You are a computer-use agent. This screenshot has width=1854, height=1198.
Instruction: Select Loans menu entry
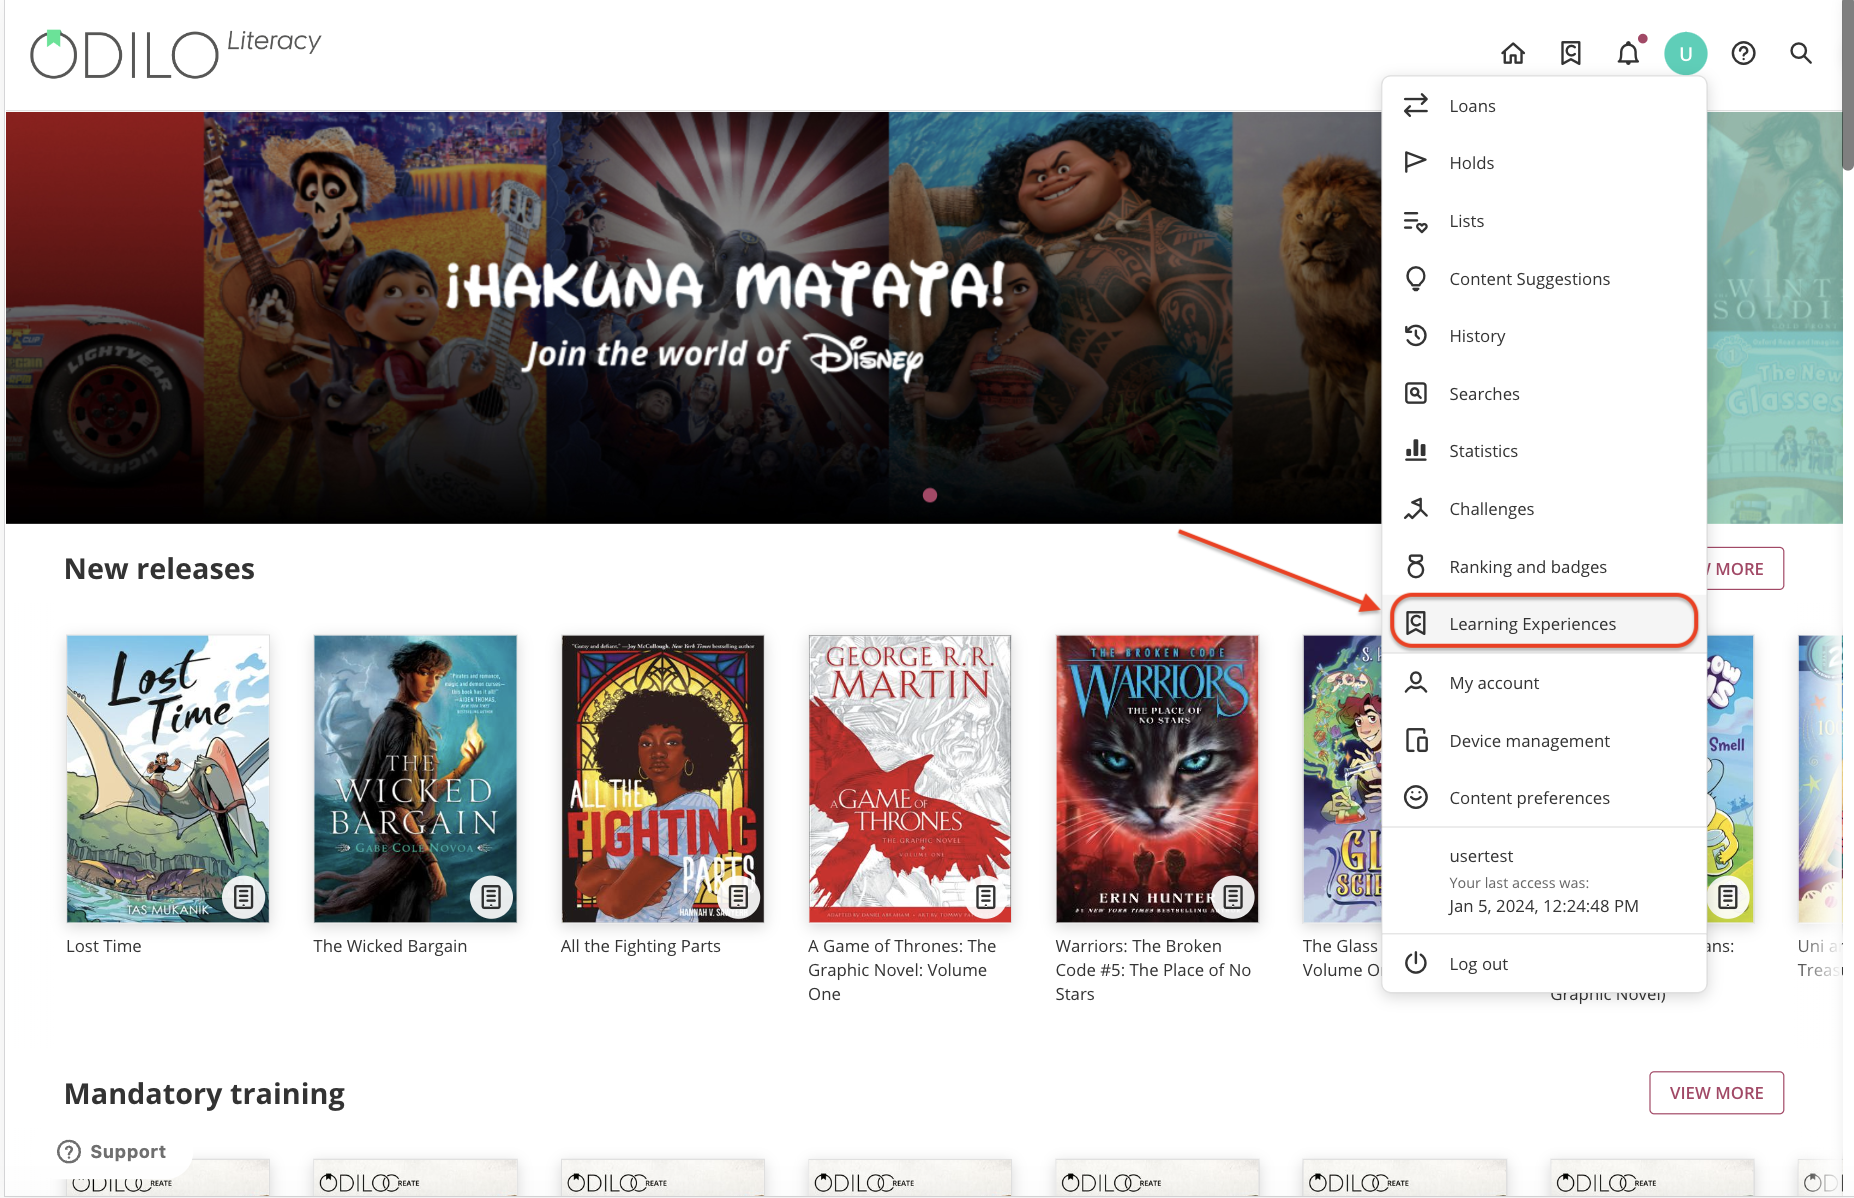point(1544,106)
